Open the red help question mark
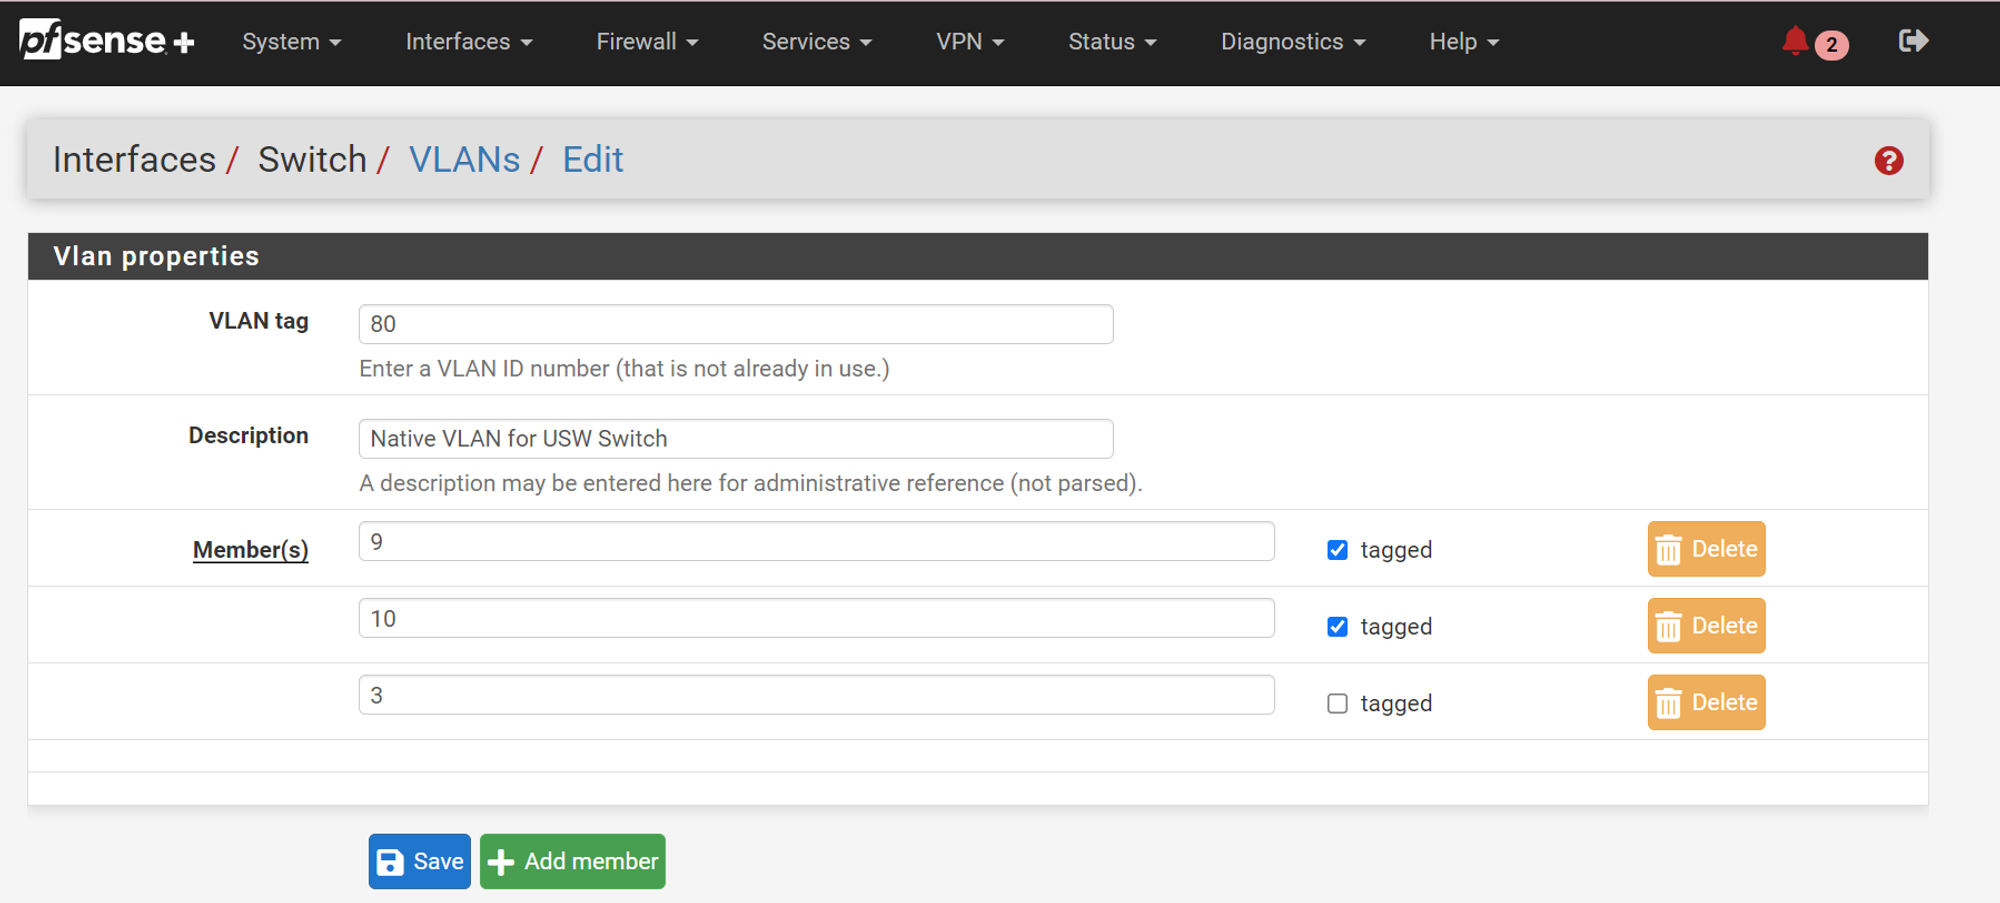 click(x=1888, y=161)
